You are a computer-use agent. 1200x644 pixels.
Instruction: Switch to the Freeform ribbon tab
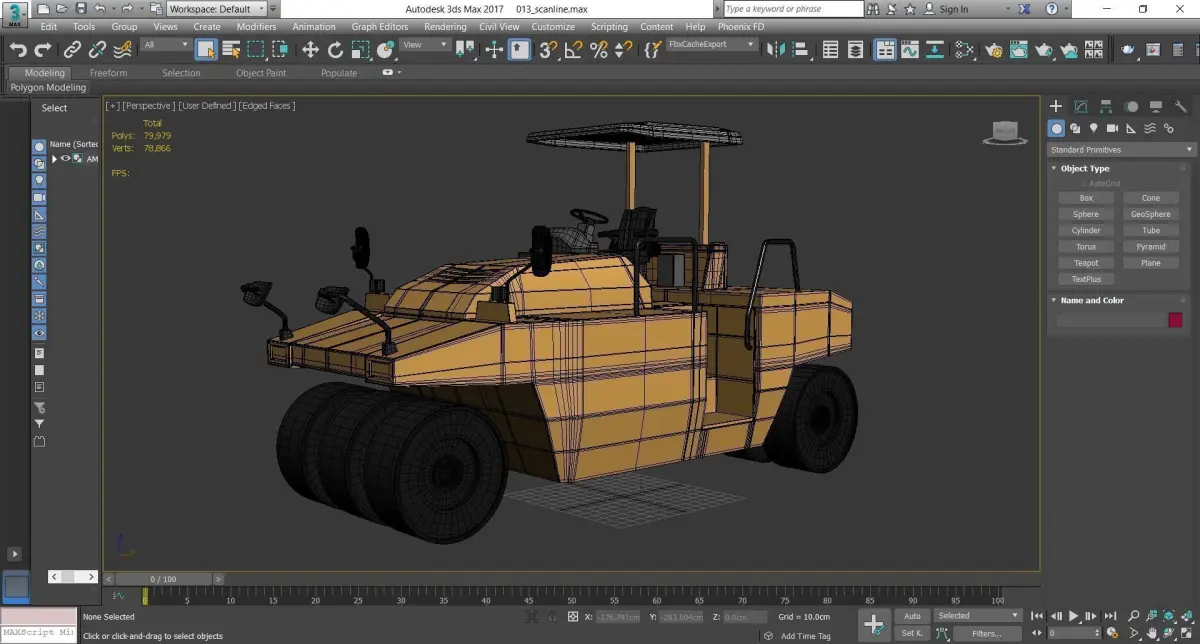coord(108,73)
